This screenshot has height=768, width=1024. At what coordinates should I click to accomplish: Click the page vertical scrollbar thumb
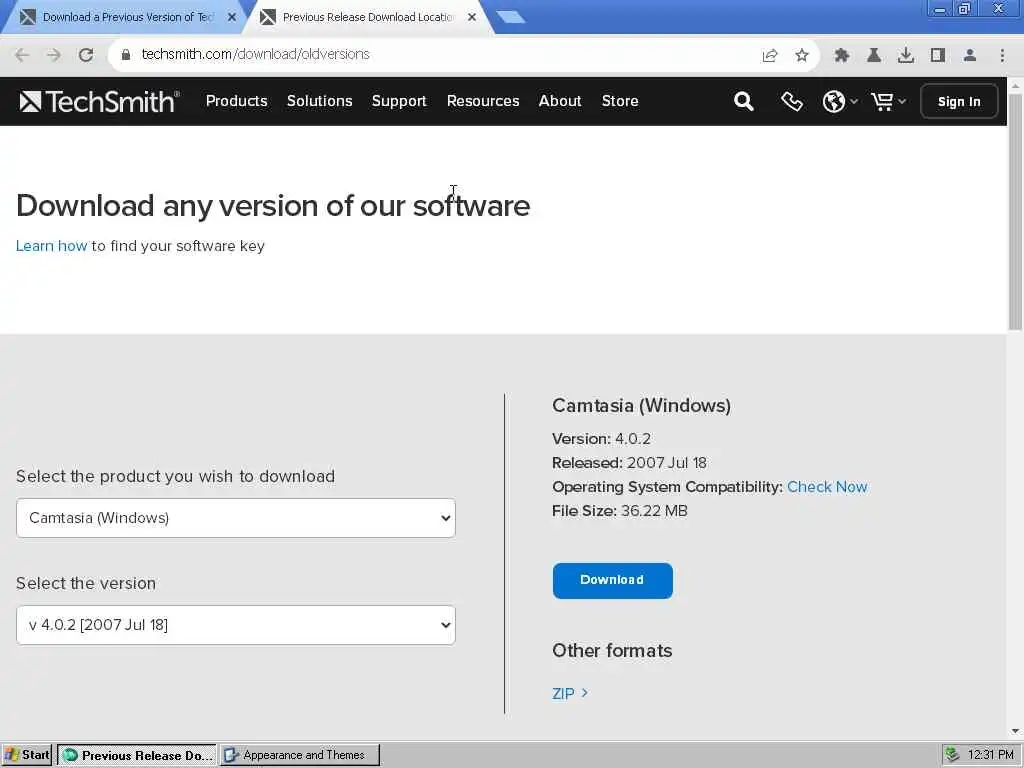coord(1016,212)
